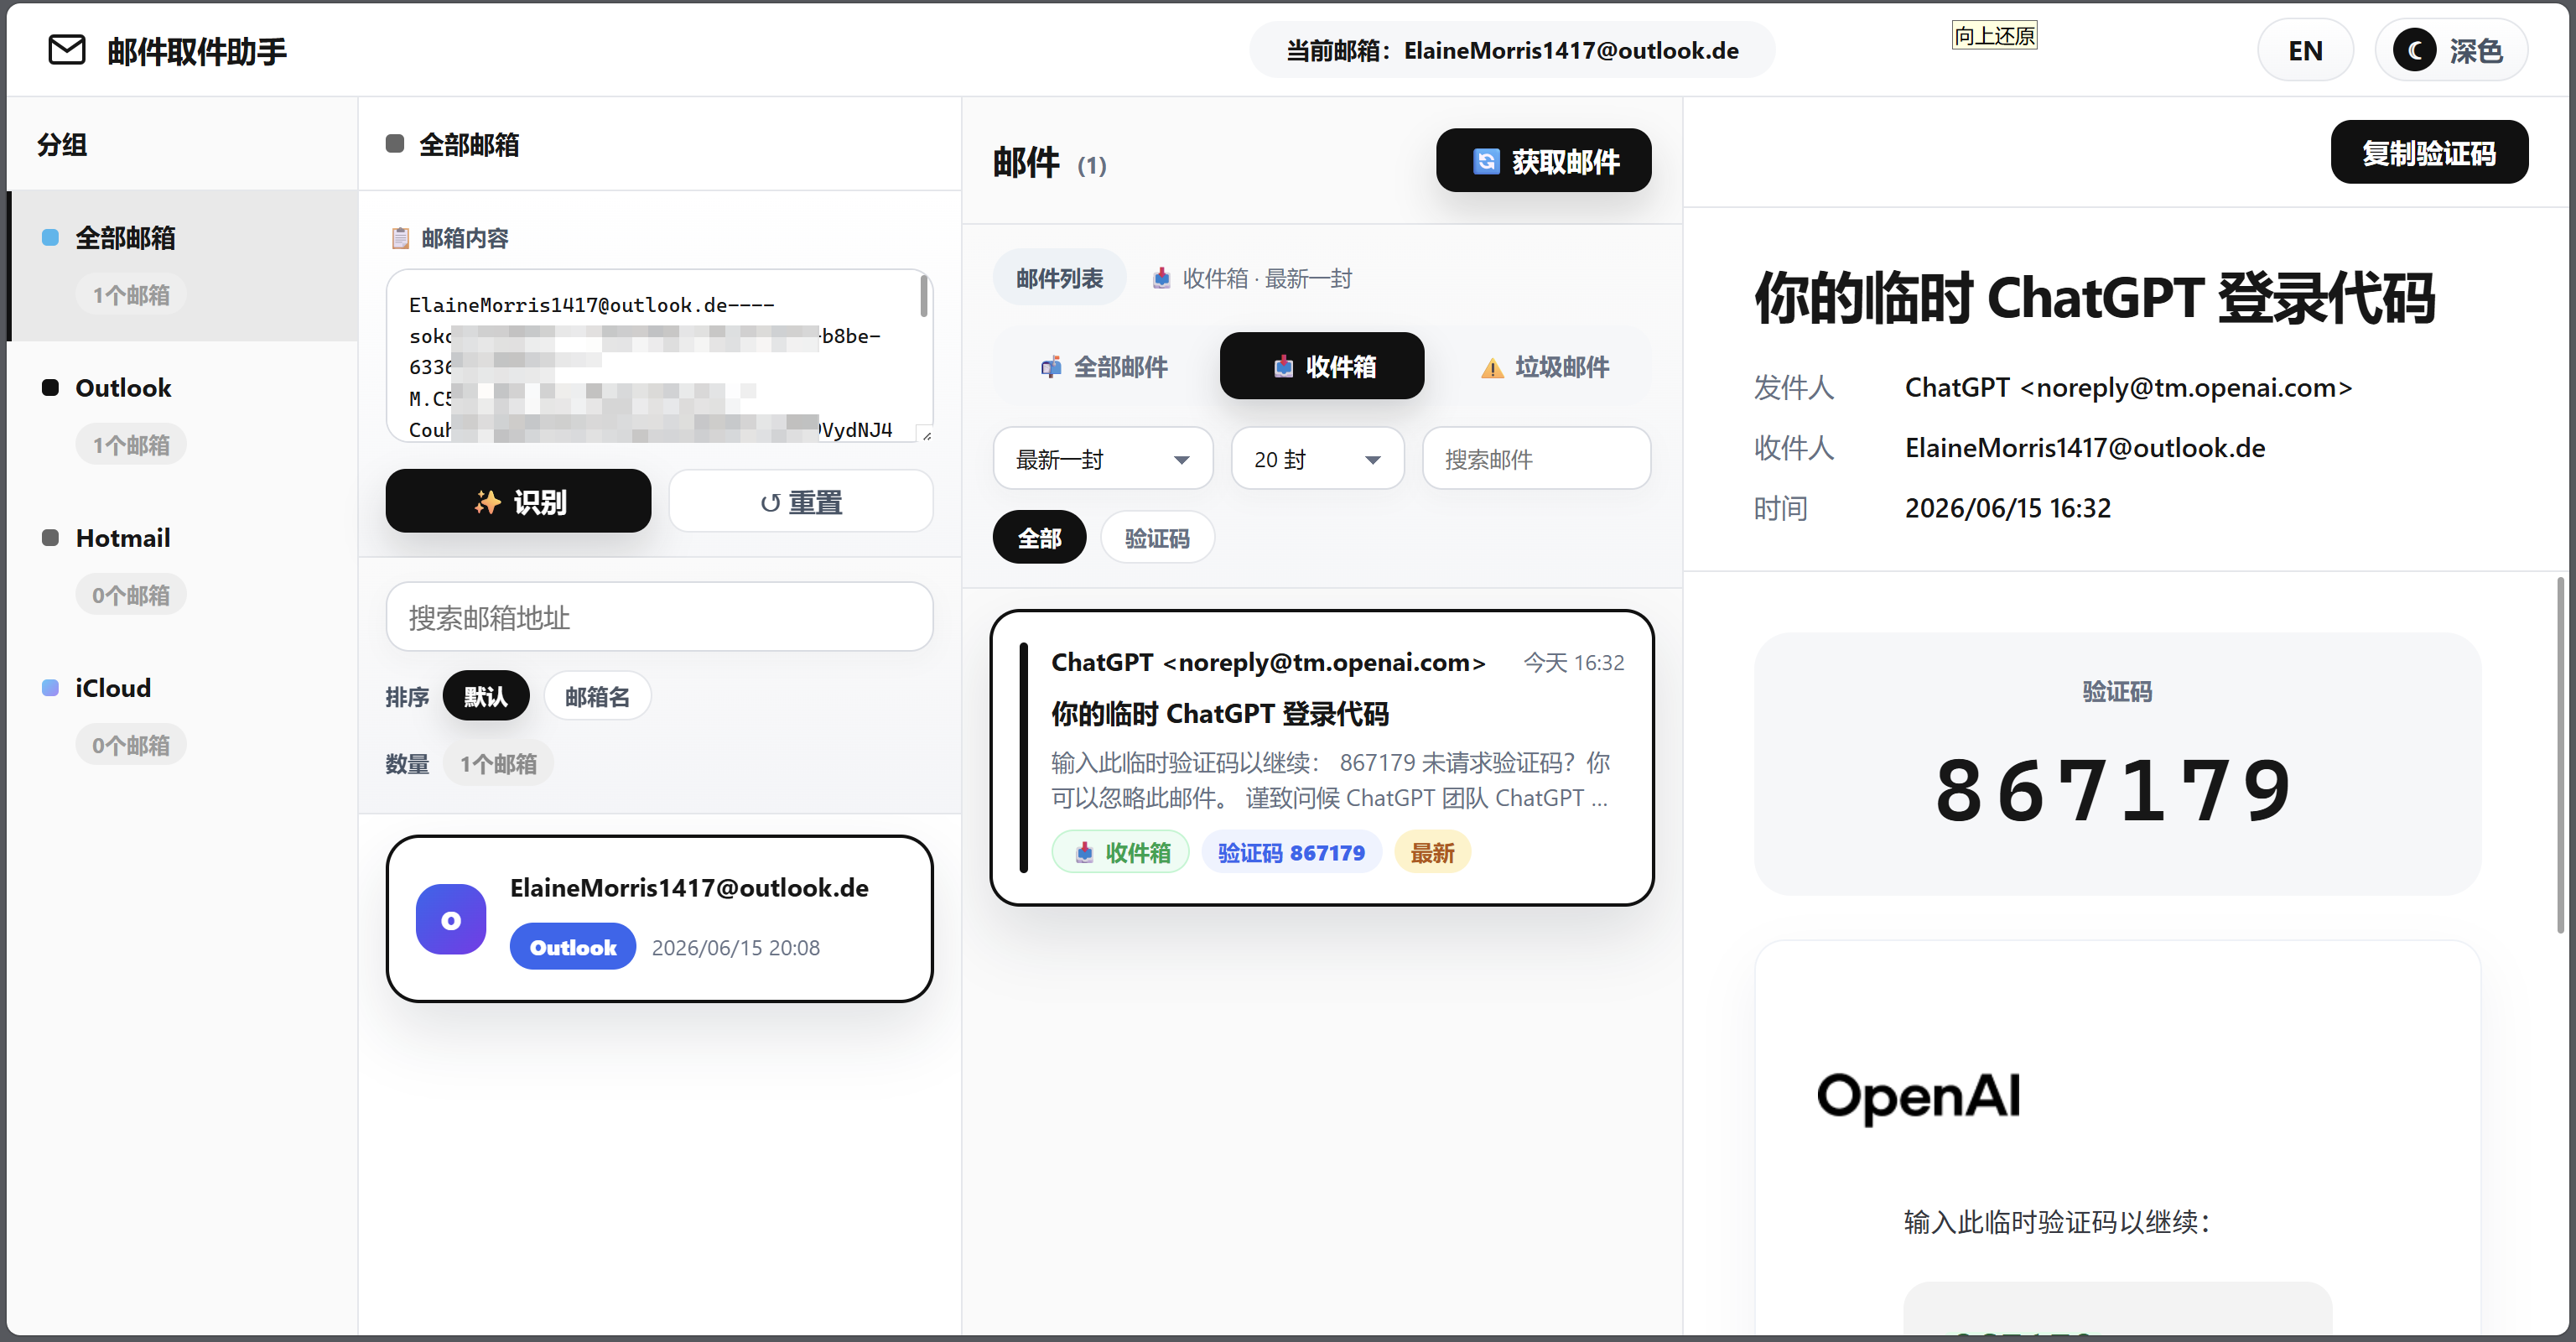Click the clipboard icon beside 邮箱内容
Viewport: 2576px width, 1342px height.
400,238
